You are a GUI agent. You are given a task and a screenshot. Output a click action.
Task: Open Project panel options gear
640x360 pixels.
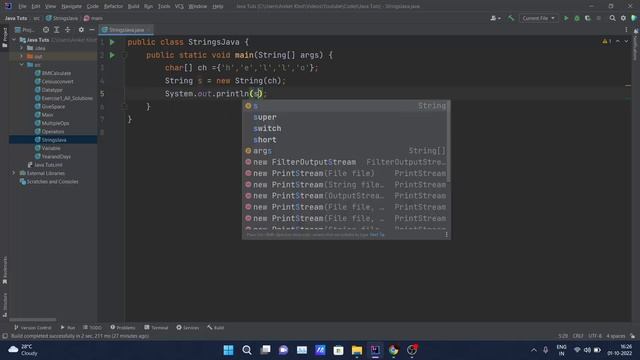click(x=81, y=30)
